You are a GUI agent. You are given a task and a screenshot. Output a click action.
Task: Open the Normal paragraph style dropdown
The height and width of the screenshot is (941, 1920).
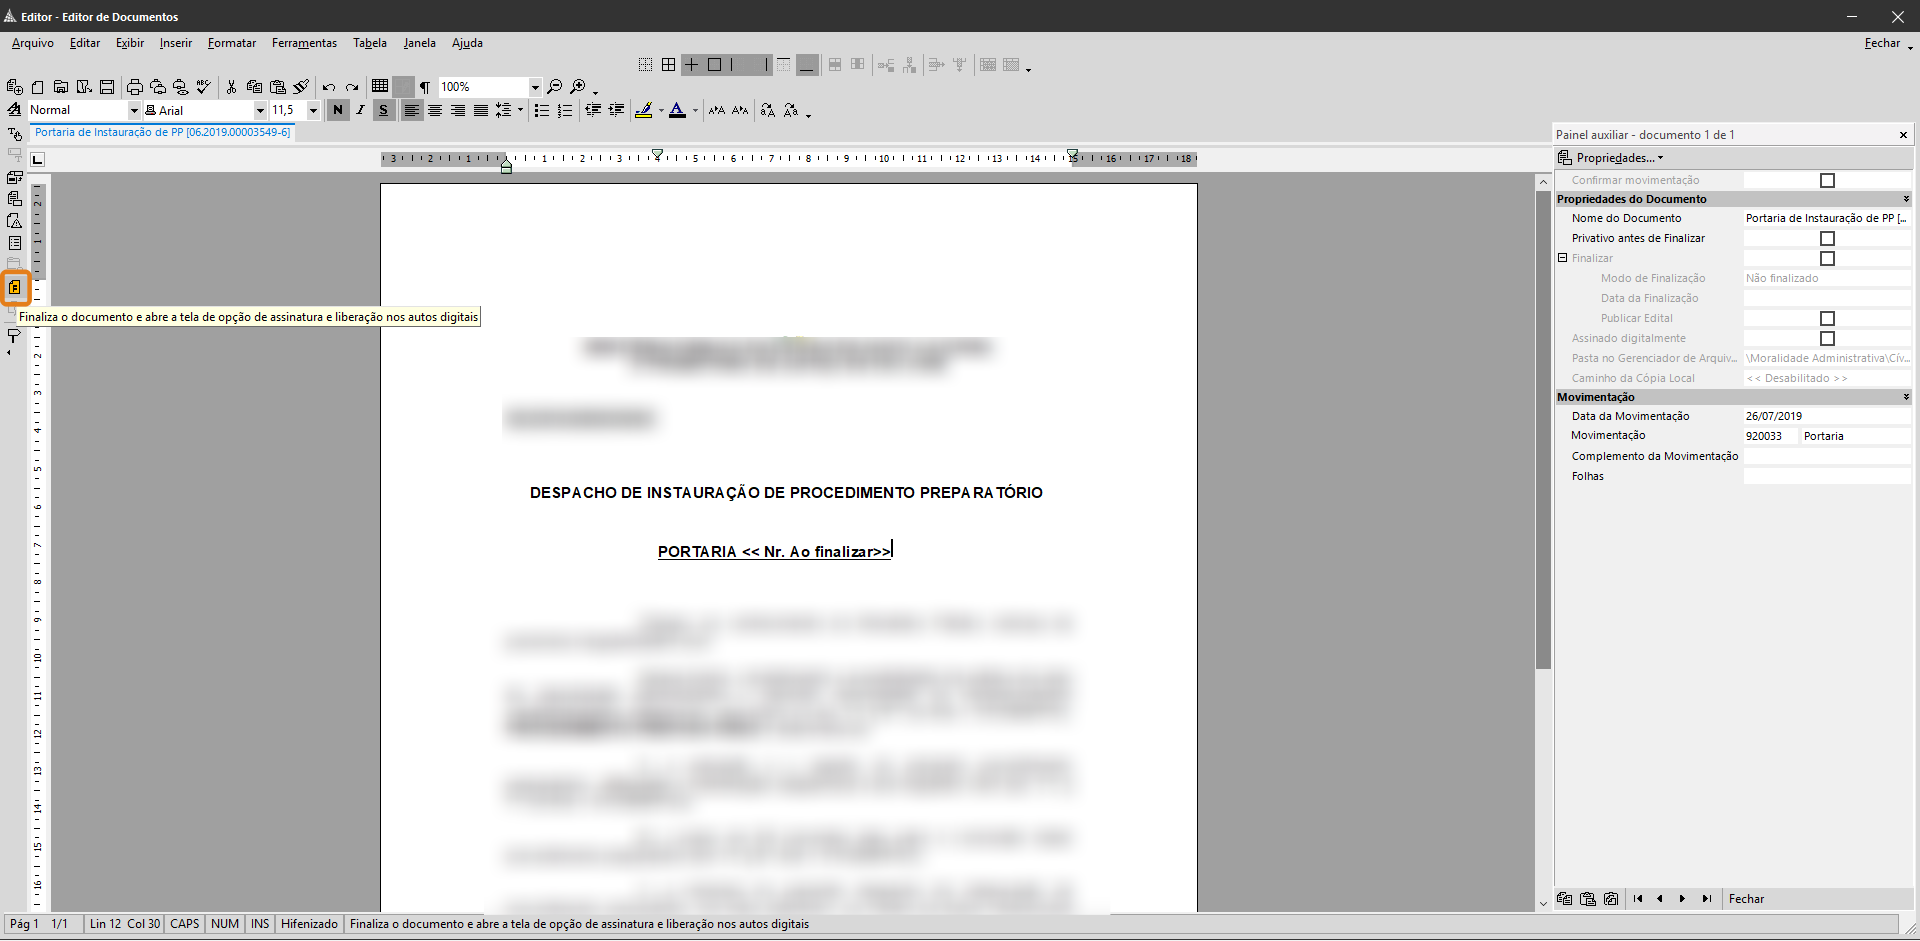coord(133,110)
